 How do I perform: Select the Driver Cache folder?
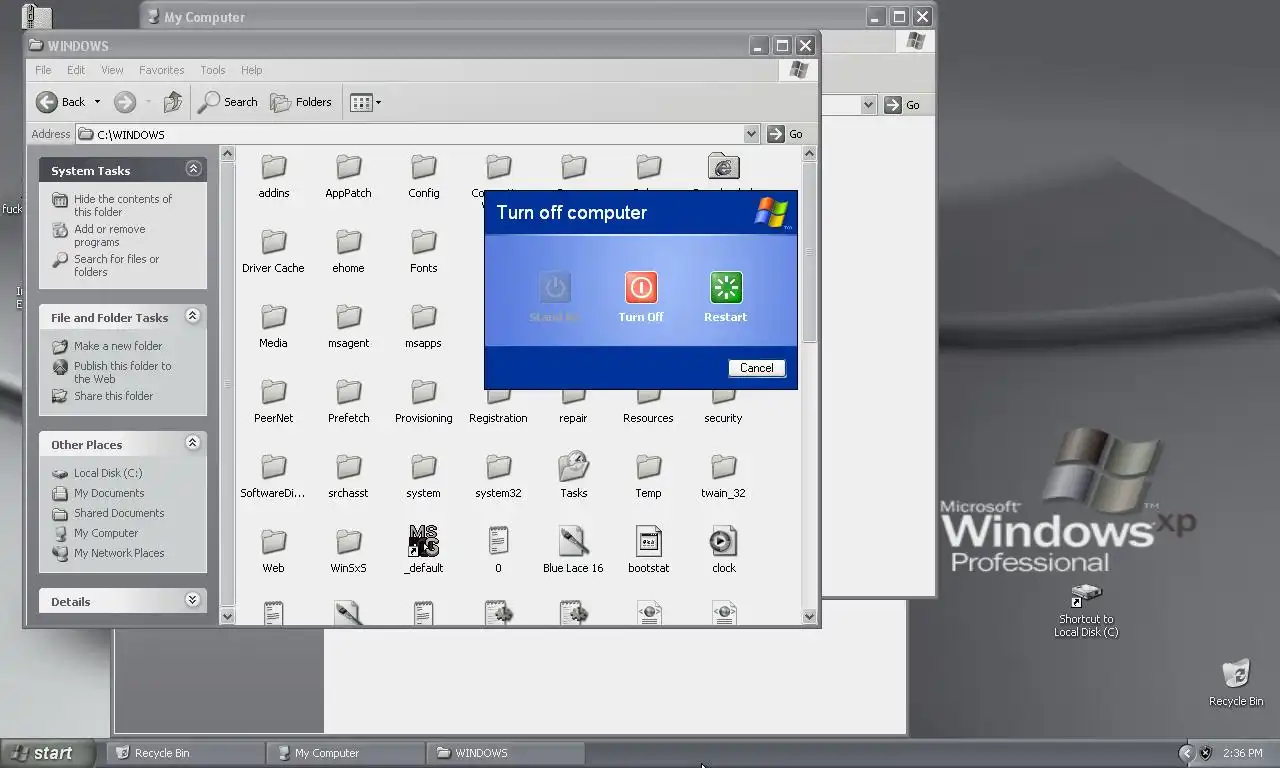pos(274,242)
